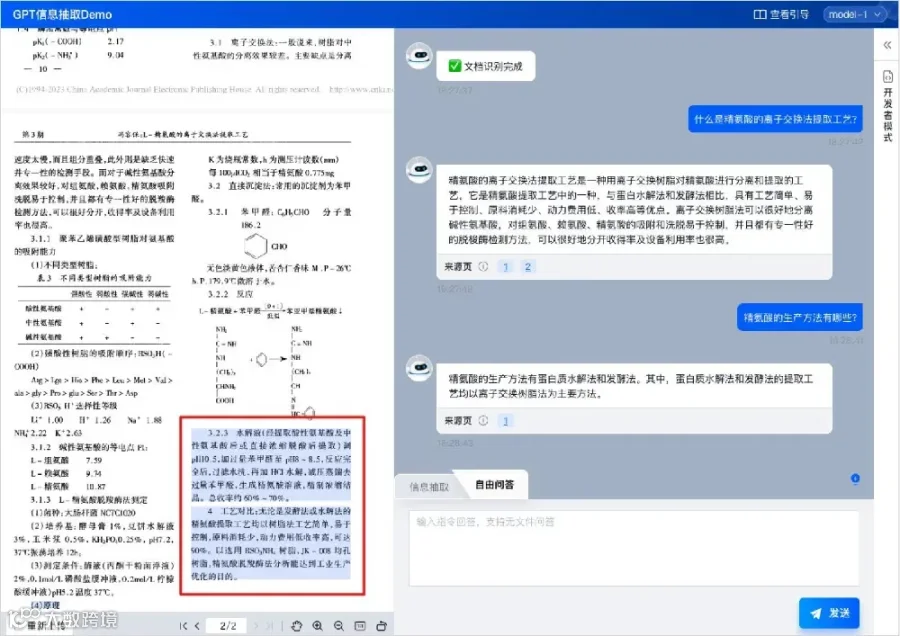Rotate the document view
The height and width of the screenshot is (636, 900).
click(381, 626)
